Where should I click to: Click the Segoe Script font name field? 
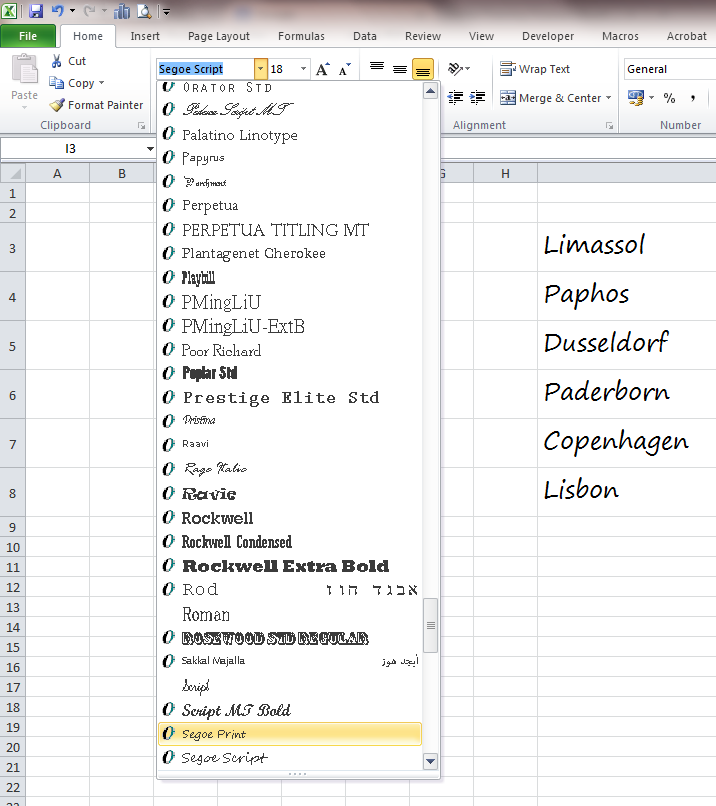coord(205,69)
